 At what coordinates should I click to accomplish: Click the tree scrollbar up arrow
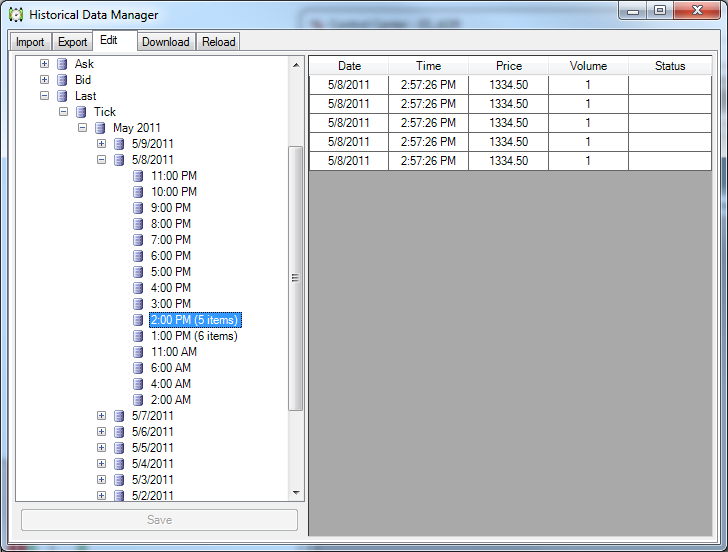296,65
